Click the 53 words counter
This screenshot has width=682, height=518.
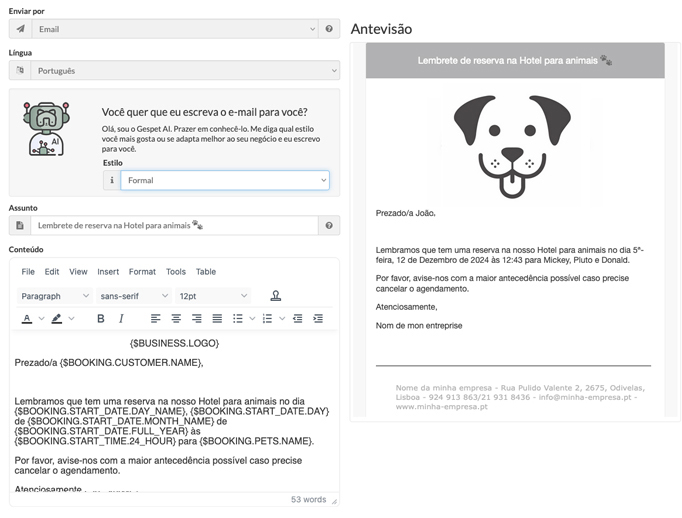point(308,499)
